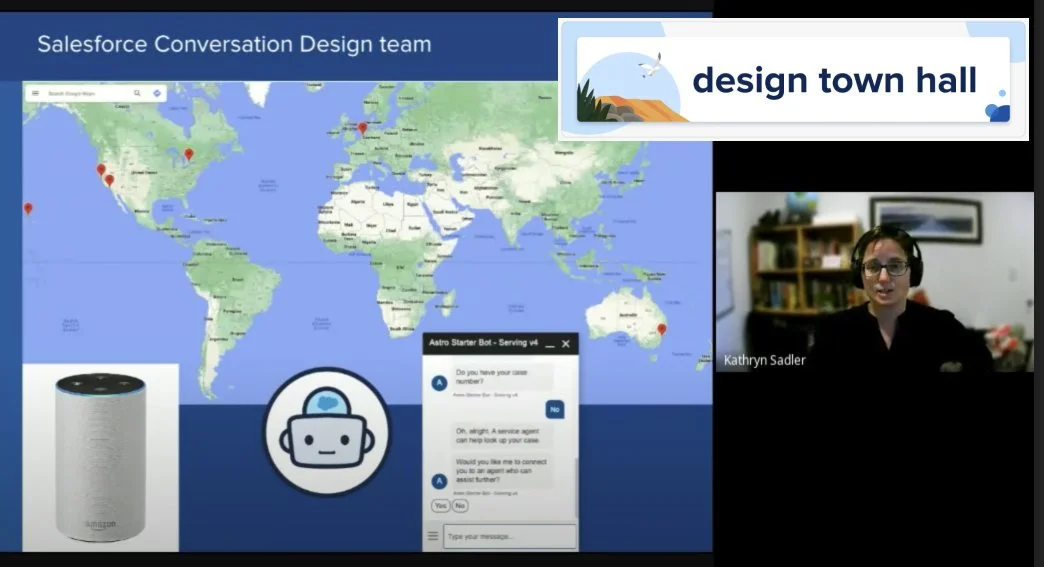The width and height of the screenshot is (1044, 567).
Task: Select the map pin near Toronto
Action: [x=189, y=154]
